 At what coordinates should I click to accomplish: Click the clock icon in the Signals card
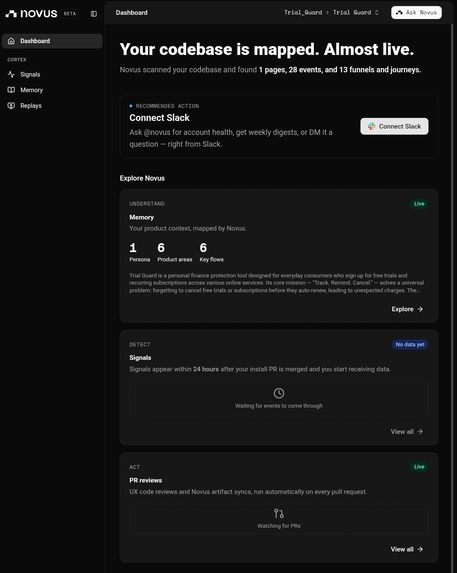coord(279,393)
